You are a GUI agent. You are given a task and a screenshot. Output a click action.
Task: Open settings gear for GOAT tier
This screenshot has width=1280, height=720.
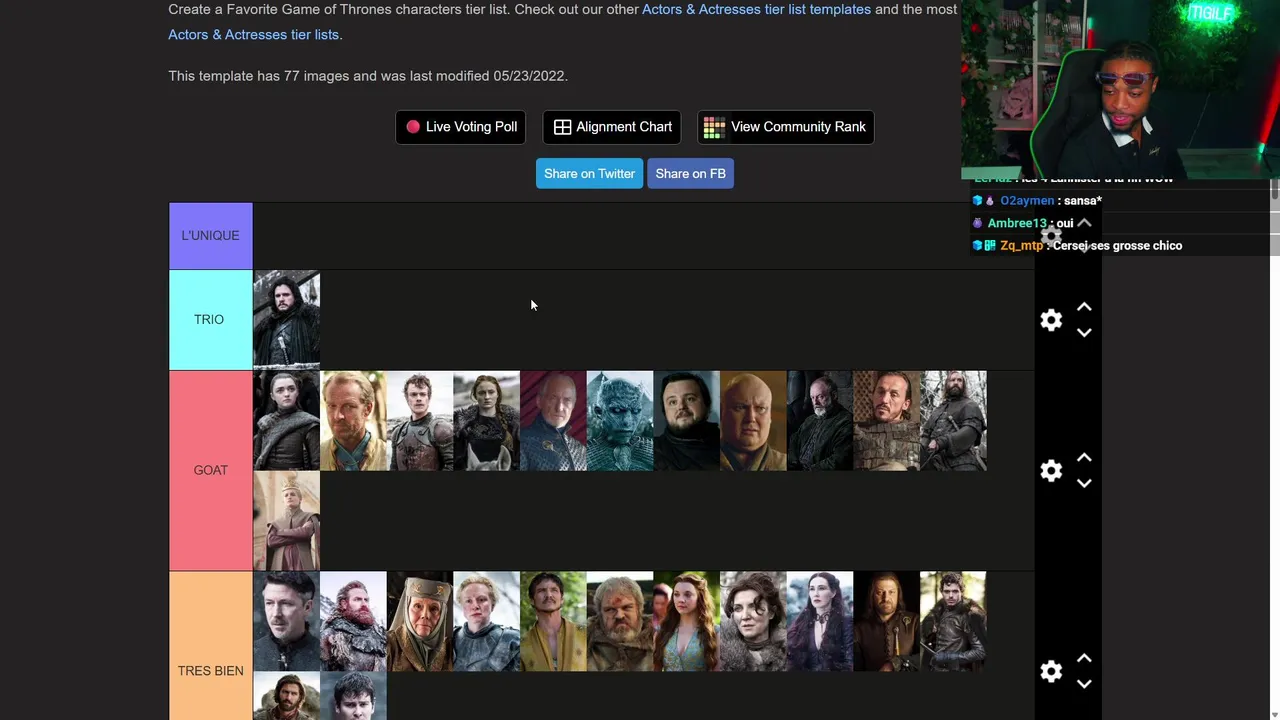pyautogui.click(x=1051, y=471)
